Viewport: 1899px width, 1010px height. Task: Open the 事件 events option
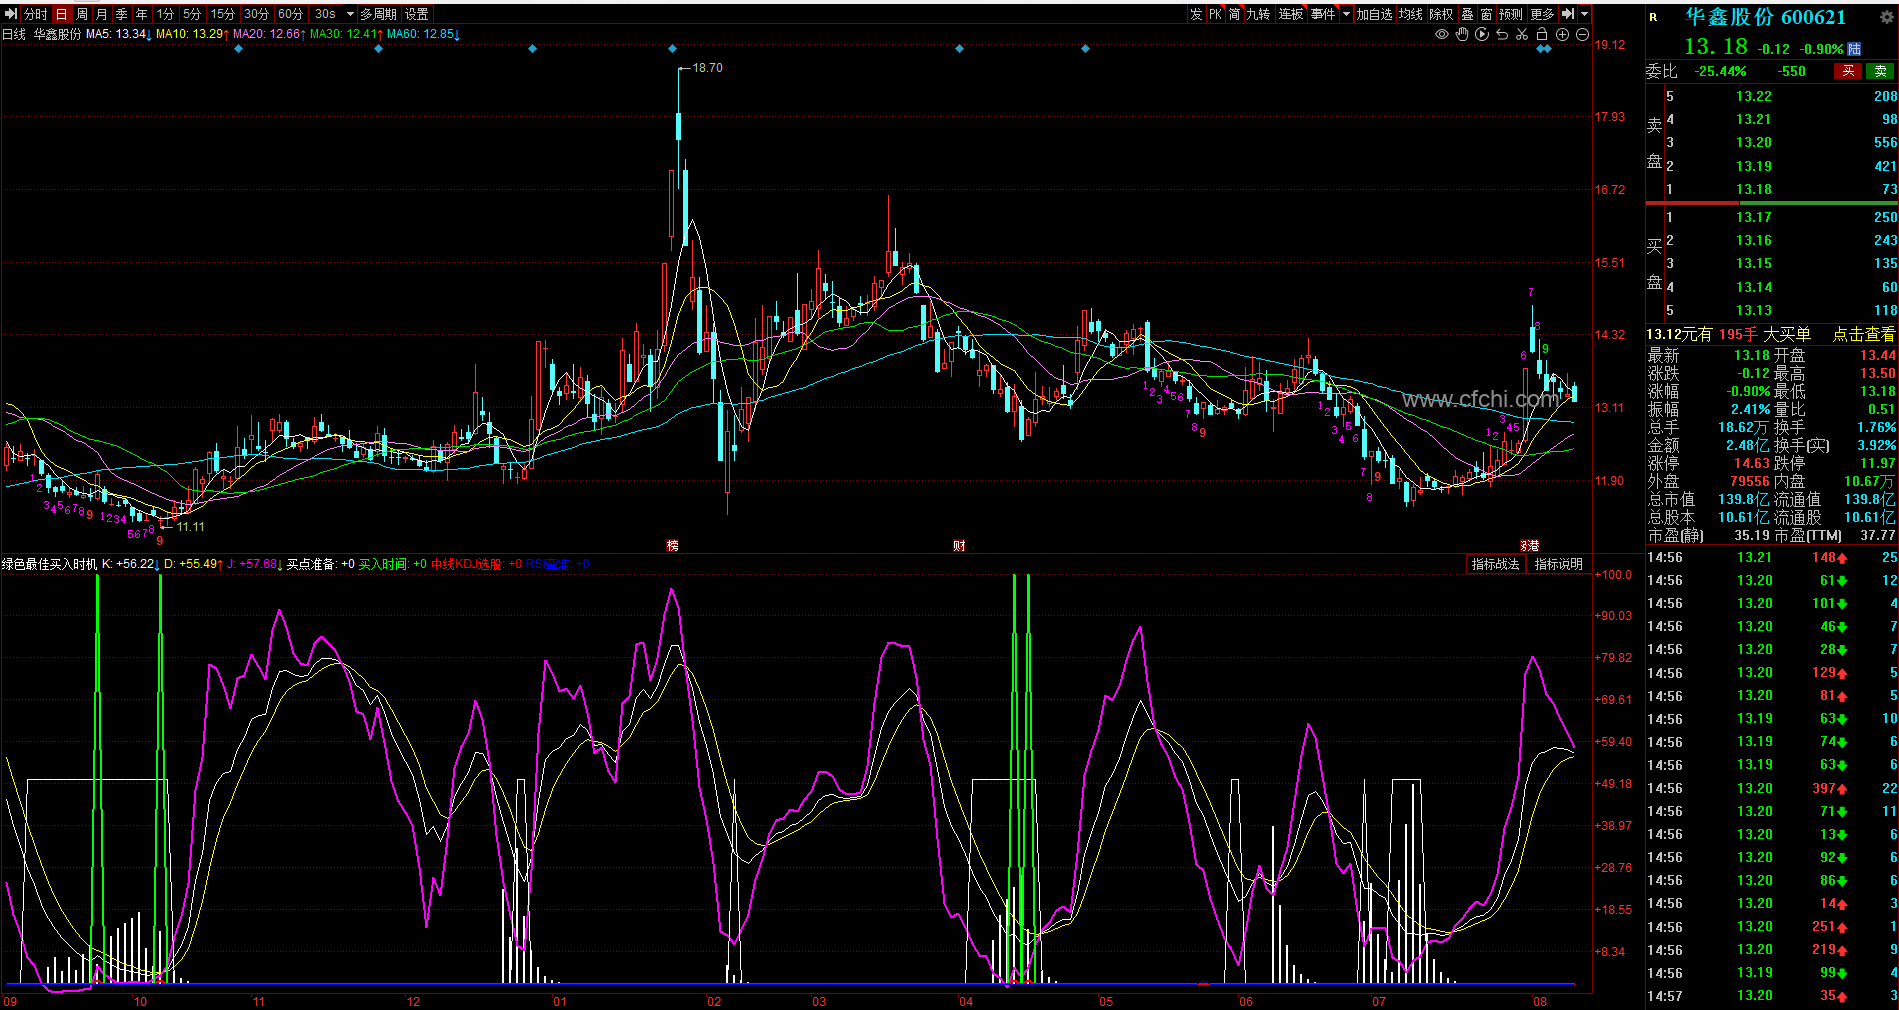click(x=1323, y=14)
